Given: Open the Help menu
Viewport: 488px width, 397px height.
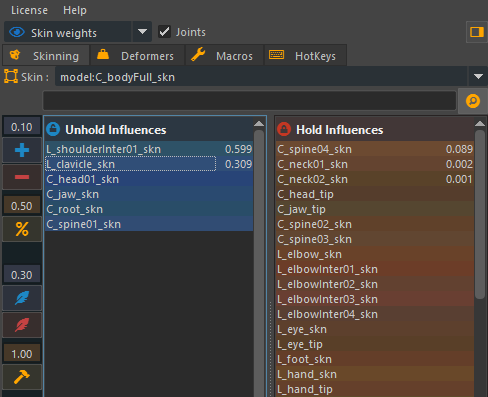Looking at the screenshot, I should click(75, 10).
